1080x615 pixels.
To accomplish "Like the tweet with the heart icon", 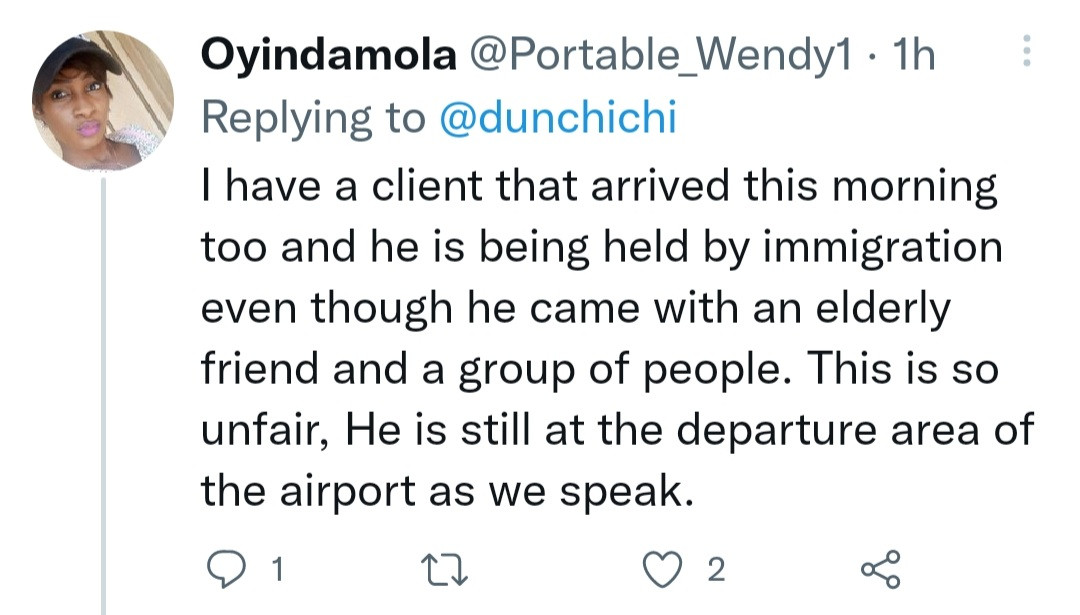I will 663,570.
